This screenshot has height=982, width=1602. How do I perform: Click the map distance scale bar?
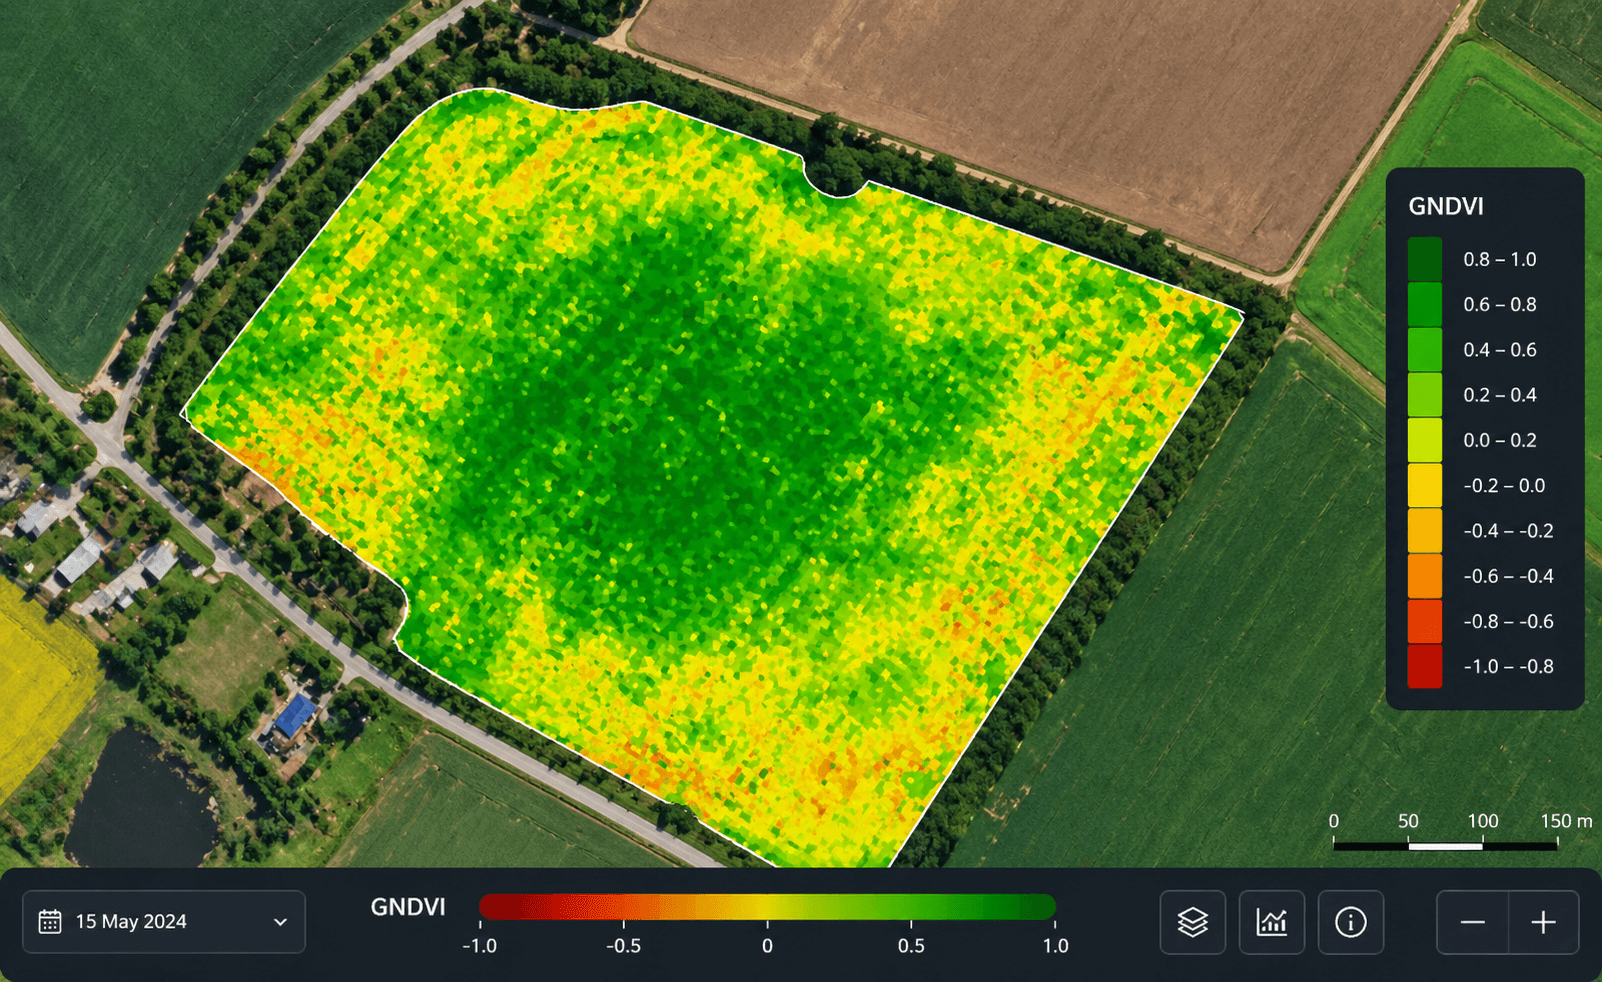click(1445, 845)
